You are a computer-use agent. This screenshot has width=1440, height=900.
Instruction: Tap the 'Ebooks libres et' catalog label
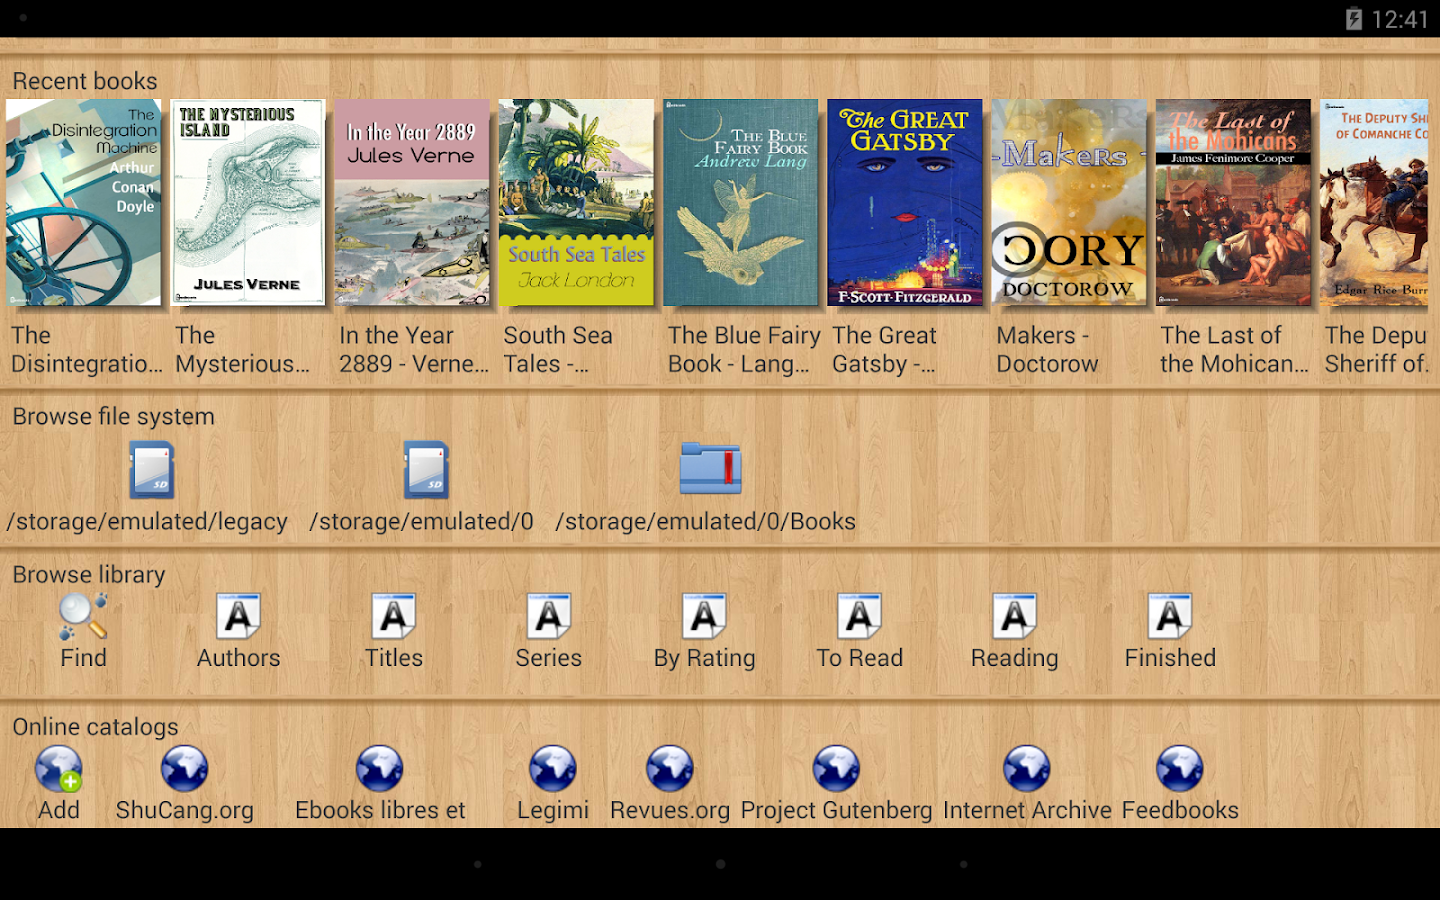(x=380, y=810)
